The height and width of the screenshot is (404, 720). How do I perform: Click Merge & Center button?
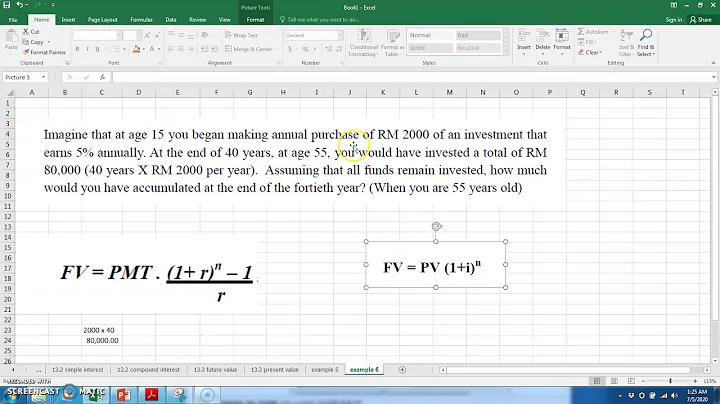coord(250,49)
